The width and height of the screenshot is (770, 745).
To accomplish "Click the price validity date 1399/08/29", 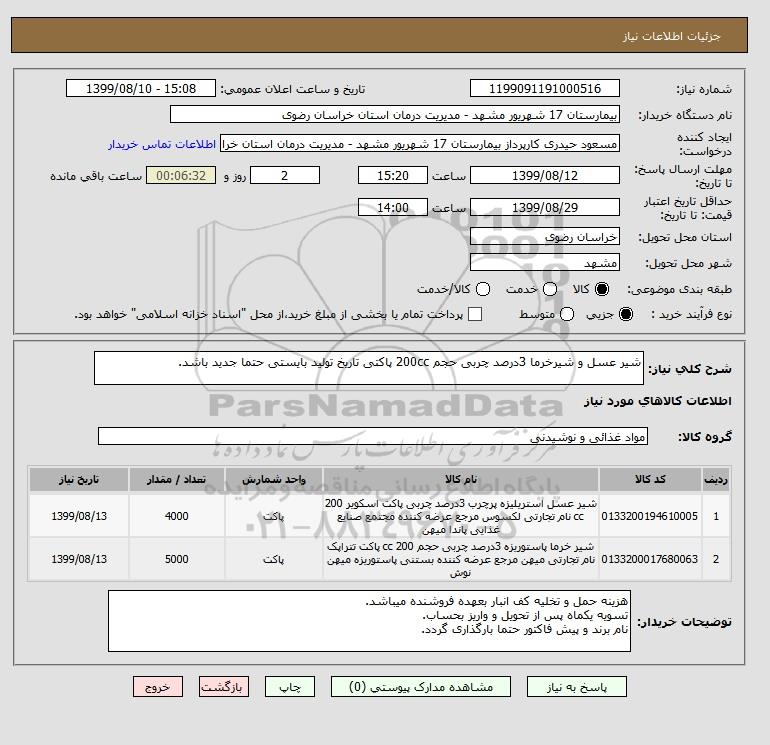I will (545, 207).
